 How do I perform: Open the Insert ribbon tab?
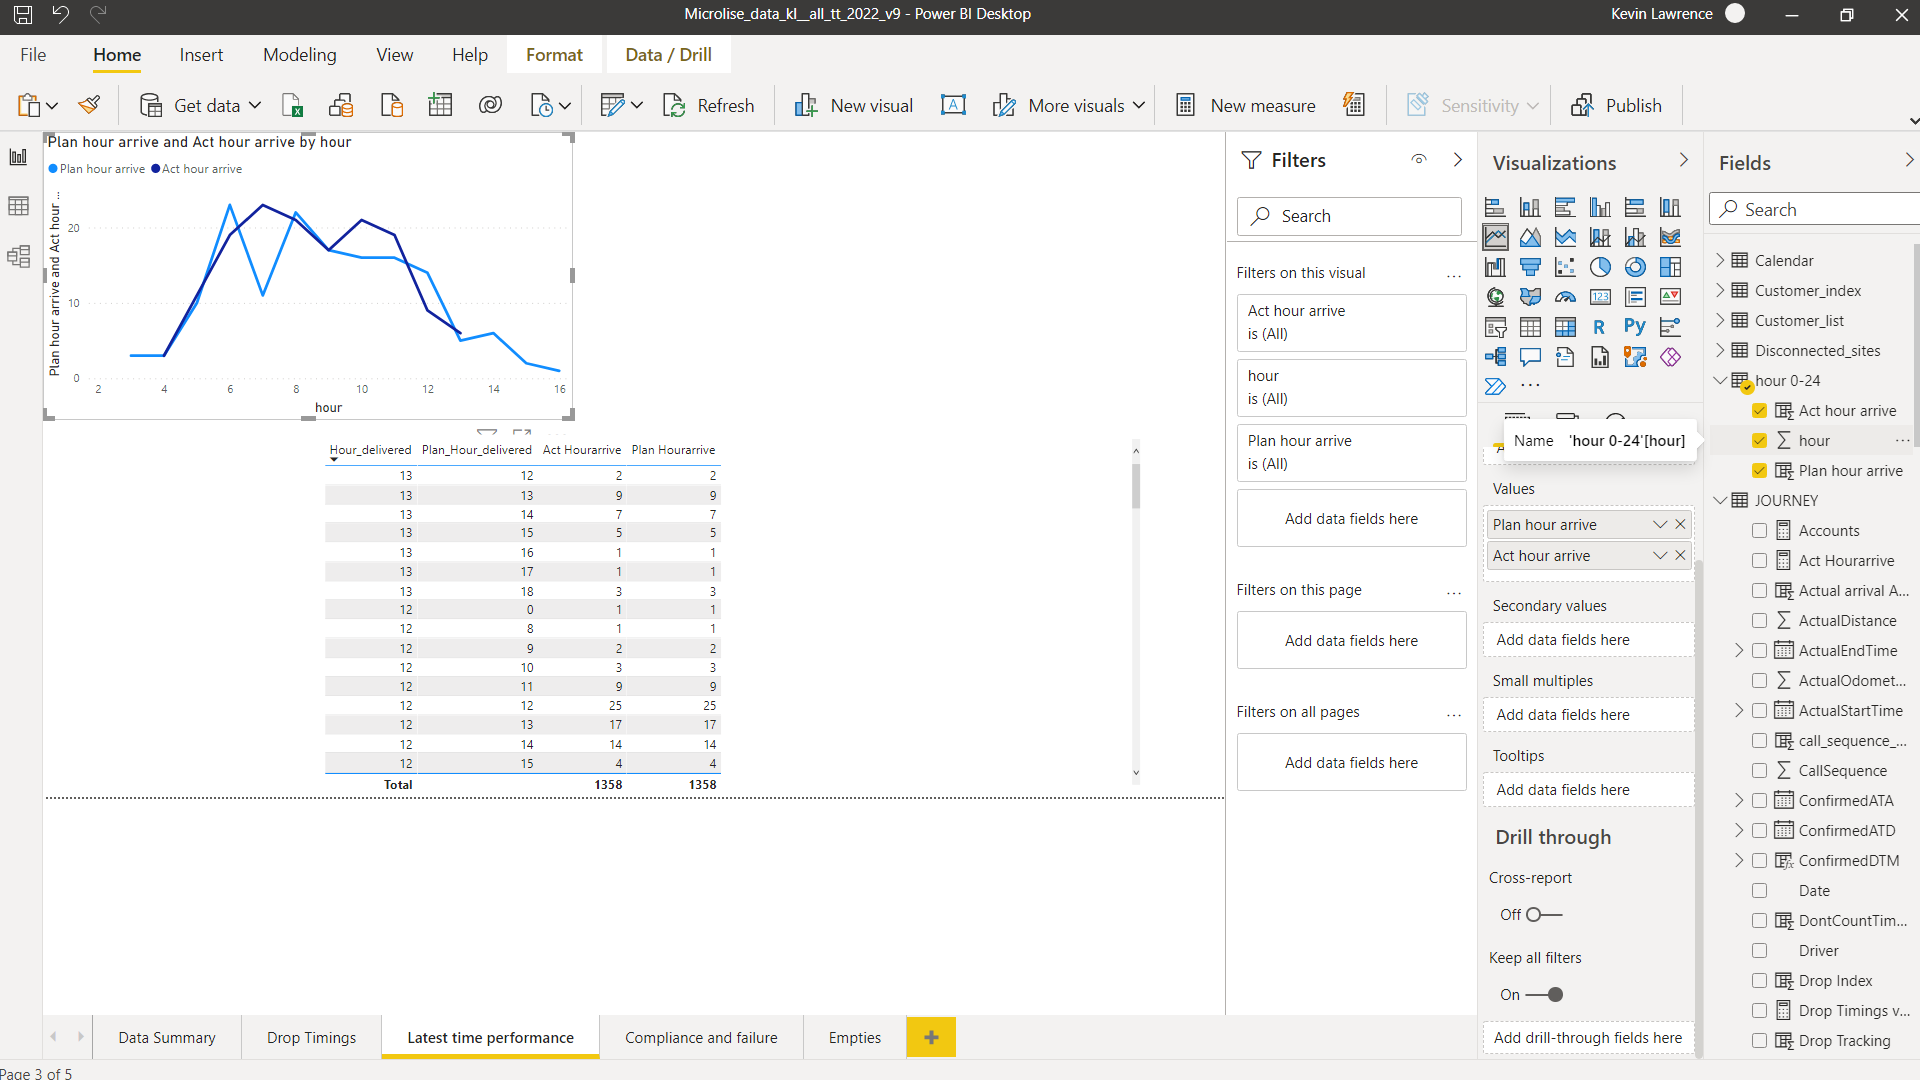(x=201, y=55)
